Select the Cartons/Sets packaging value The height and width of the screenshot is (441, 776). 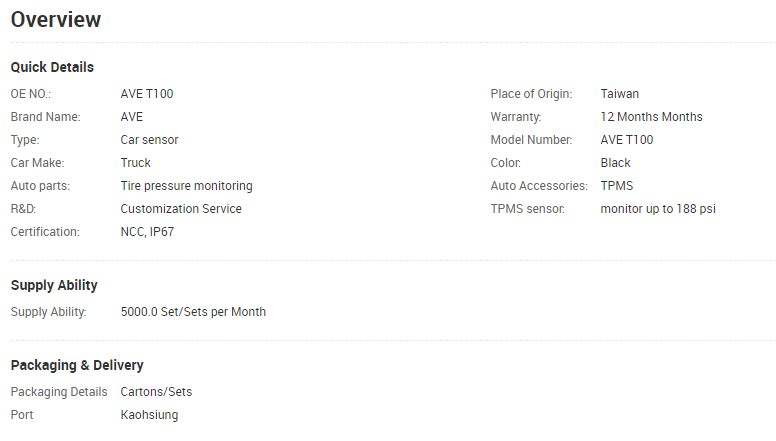tap(156, 392)
